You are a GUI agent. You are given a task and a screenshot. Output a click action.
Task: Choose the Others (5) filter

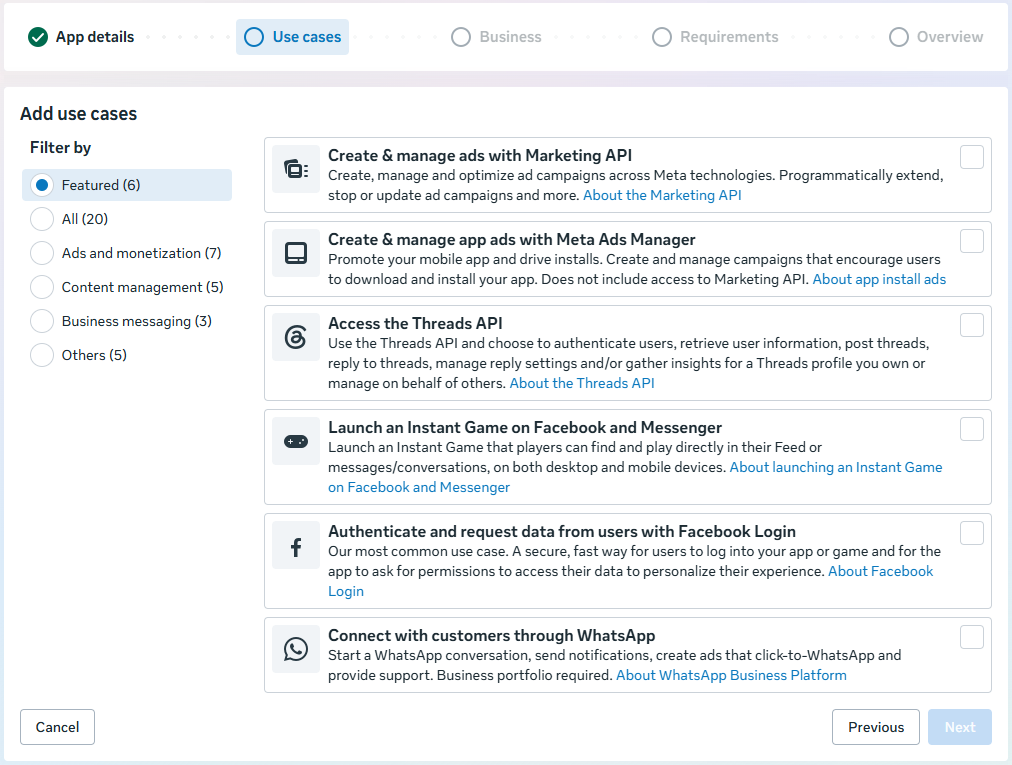tap(78, 355)
